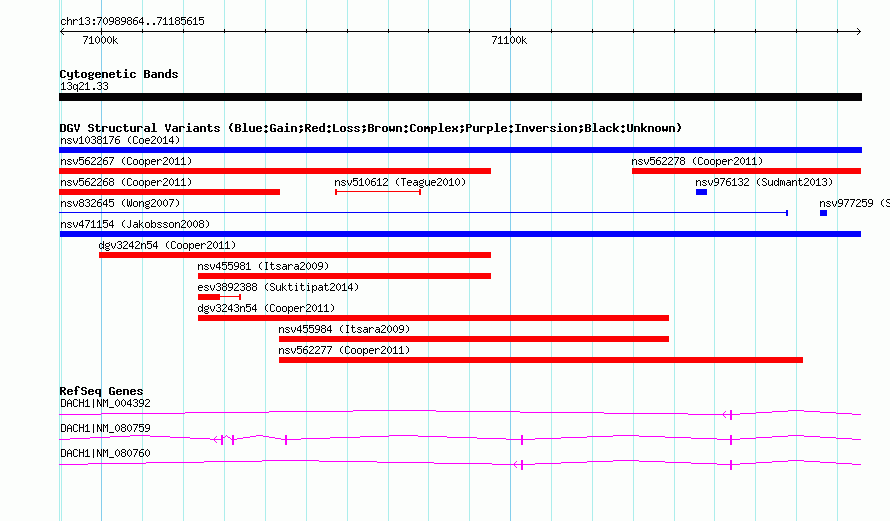Image resolution: width=890 pixels, height=521 pixels.
Task: Click the red nsv562277 loss bar
Action: pyautogui.click(x=541, y=360)
